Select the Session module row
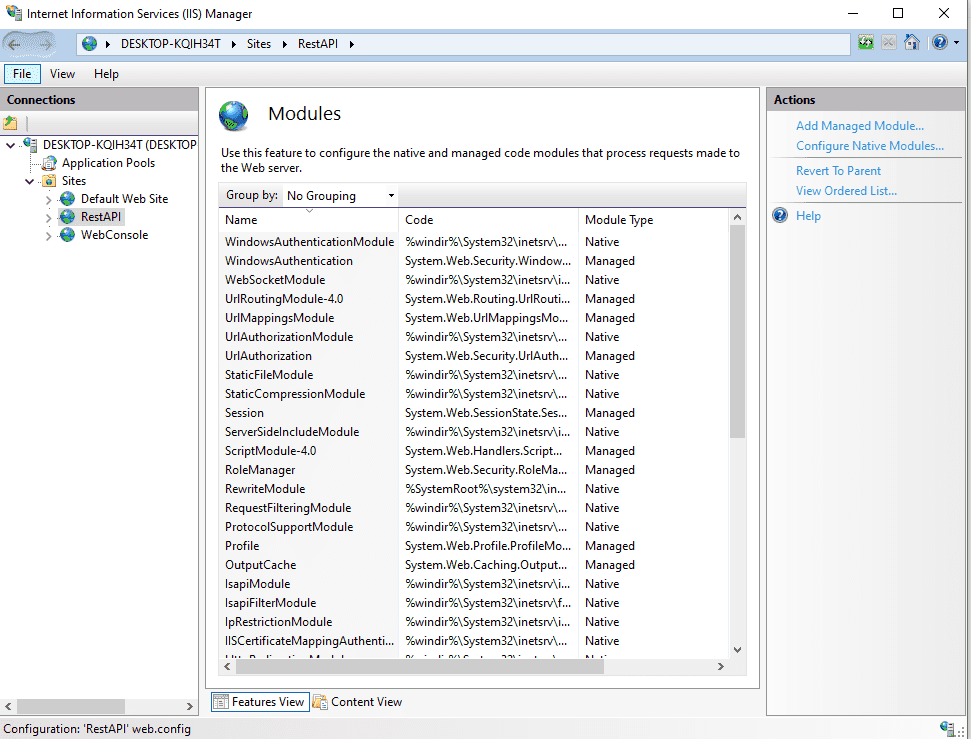This screenshot has height=739, width=971. coord(474,413)
